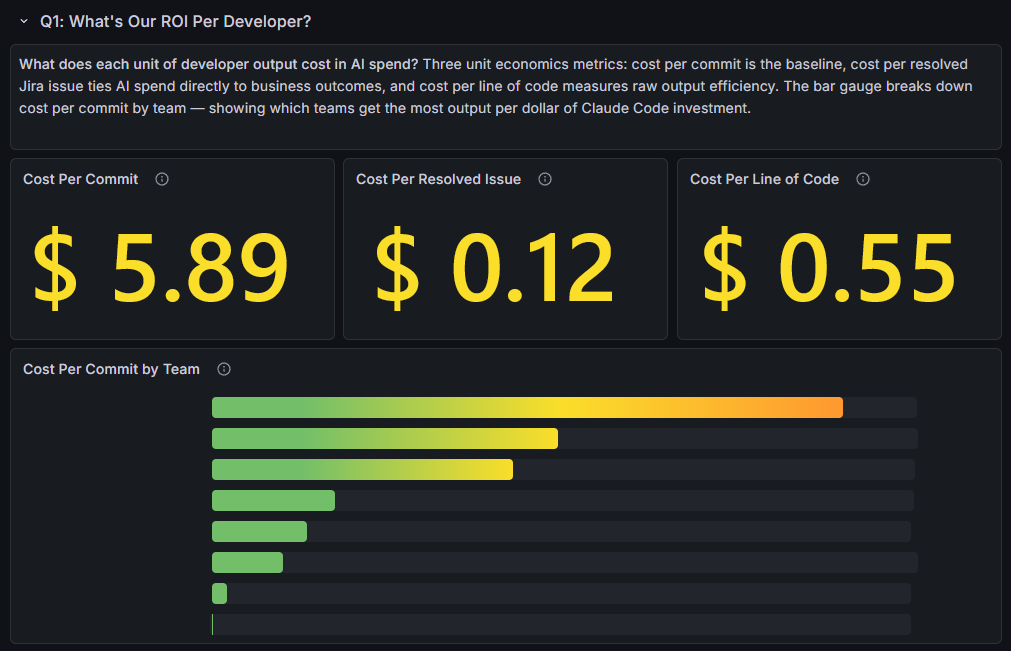
Task: Click the shortest green bar at bottom
Action: (219, 593)
